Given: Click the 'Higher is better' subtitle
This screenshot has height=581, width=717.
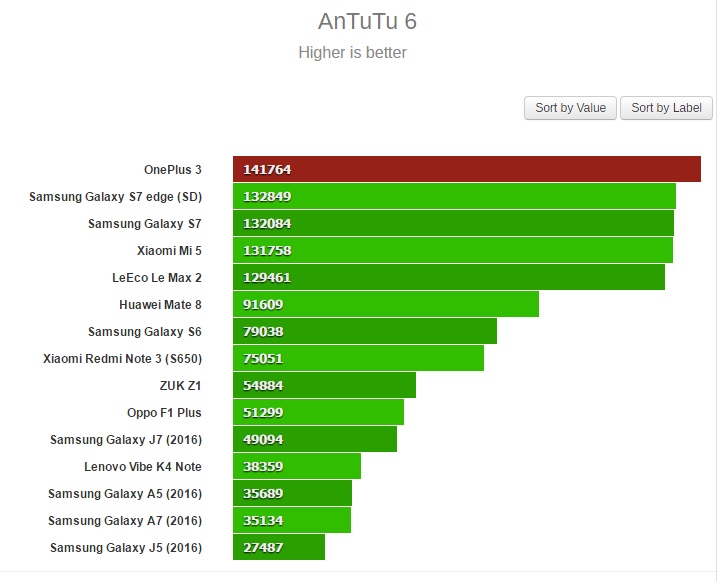Looking at the screenshot, I should (352, 53).
